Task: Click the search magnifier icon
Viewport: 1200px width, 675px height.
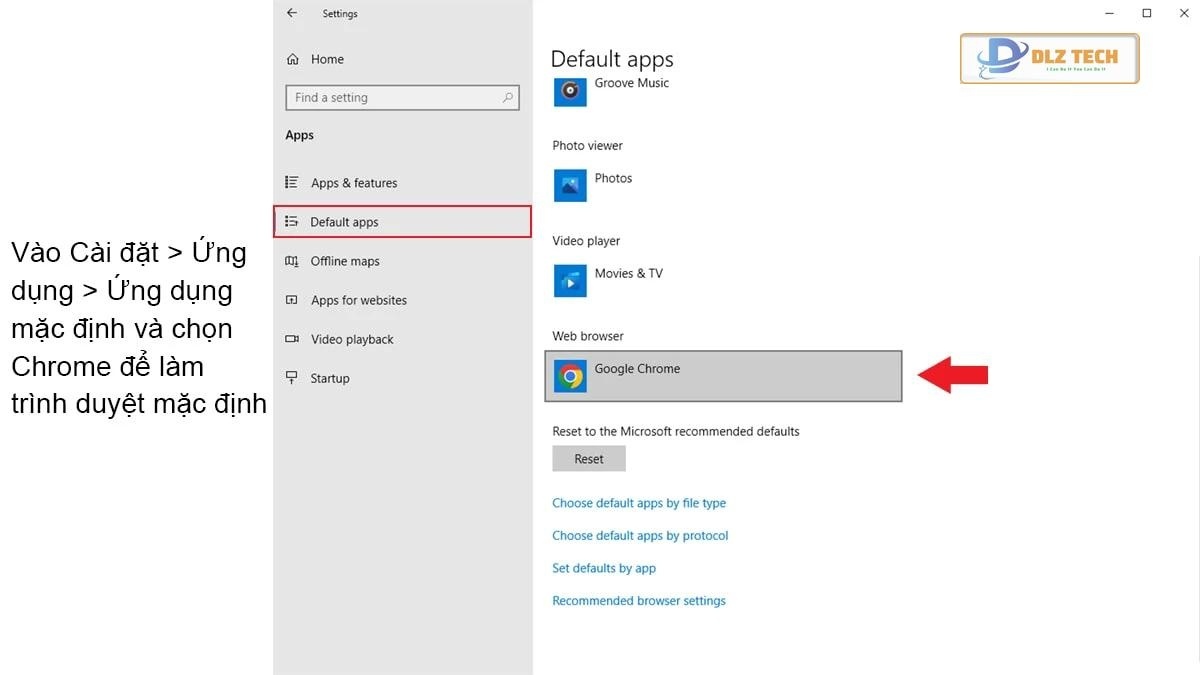Action: [x=508, y=98]
